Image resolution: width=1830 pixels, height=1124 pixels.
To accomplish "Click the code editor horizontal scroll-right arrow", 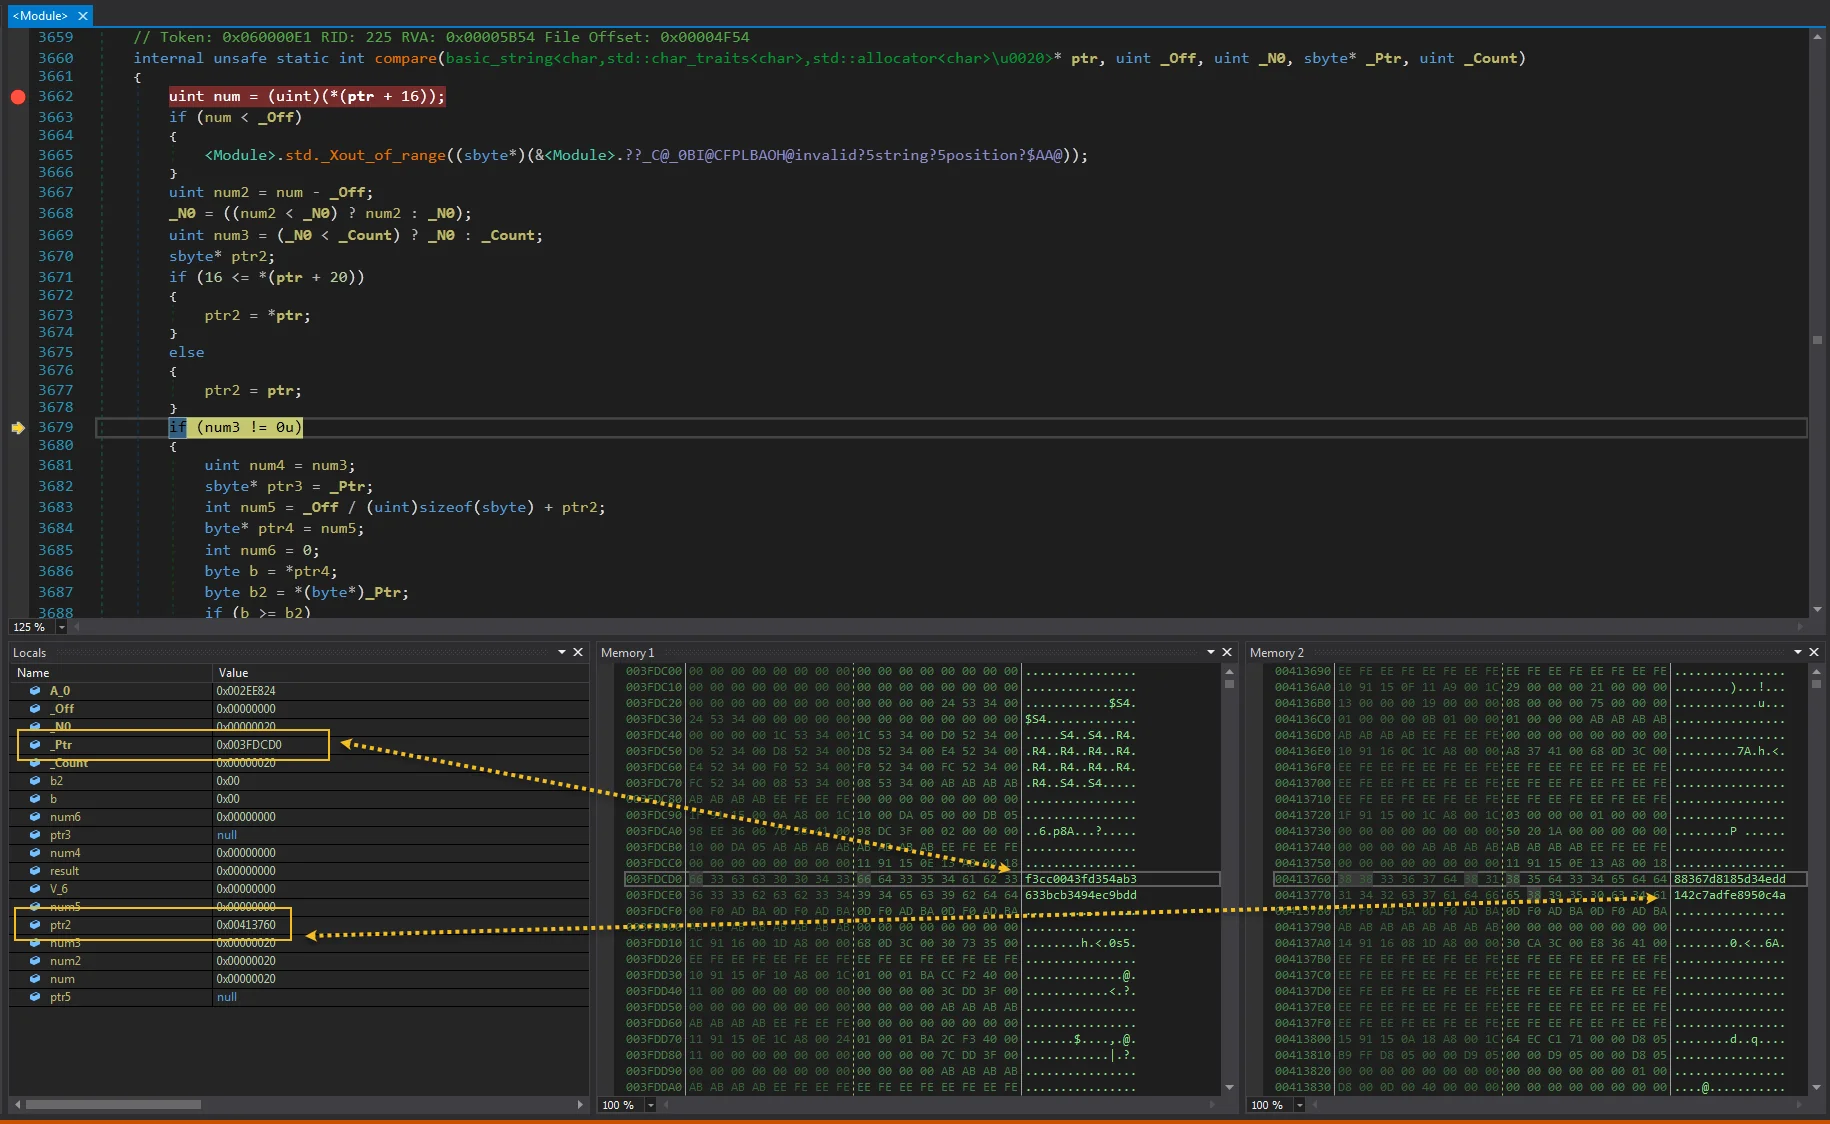I will pos(1801,627).
